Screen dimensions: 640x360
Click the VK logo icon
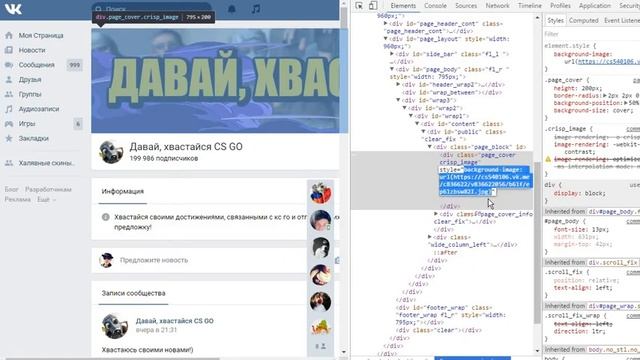[x=13, y=9]
